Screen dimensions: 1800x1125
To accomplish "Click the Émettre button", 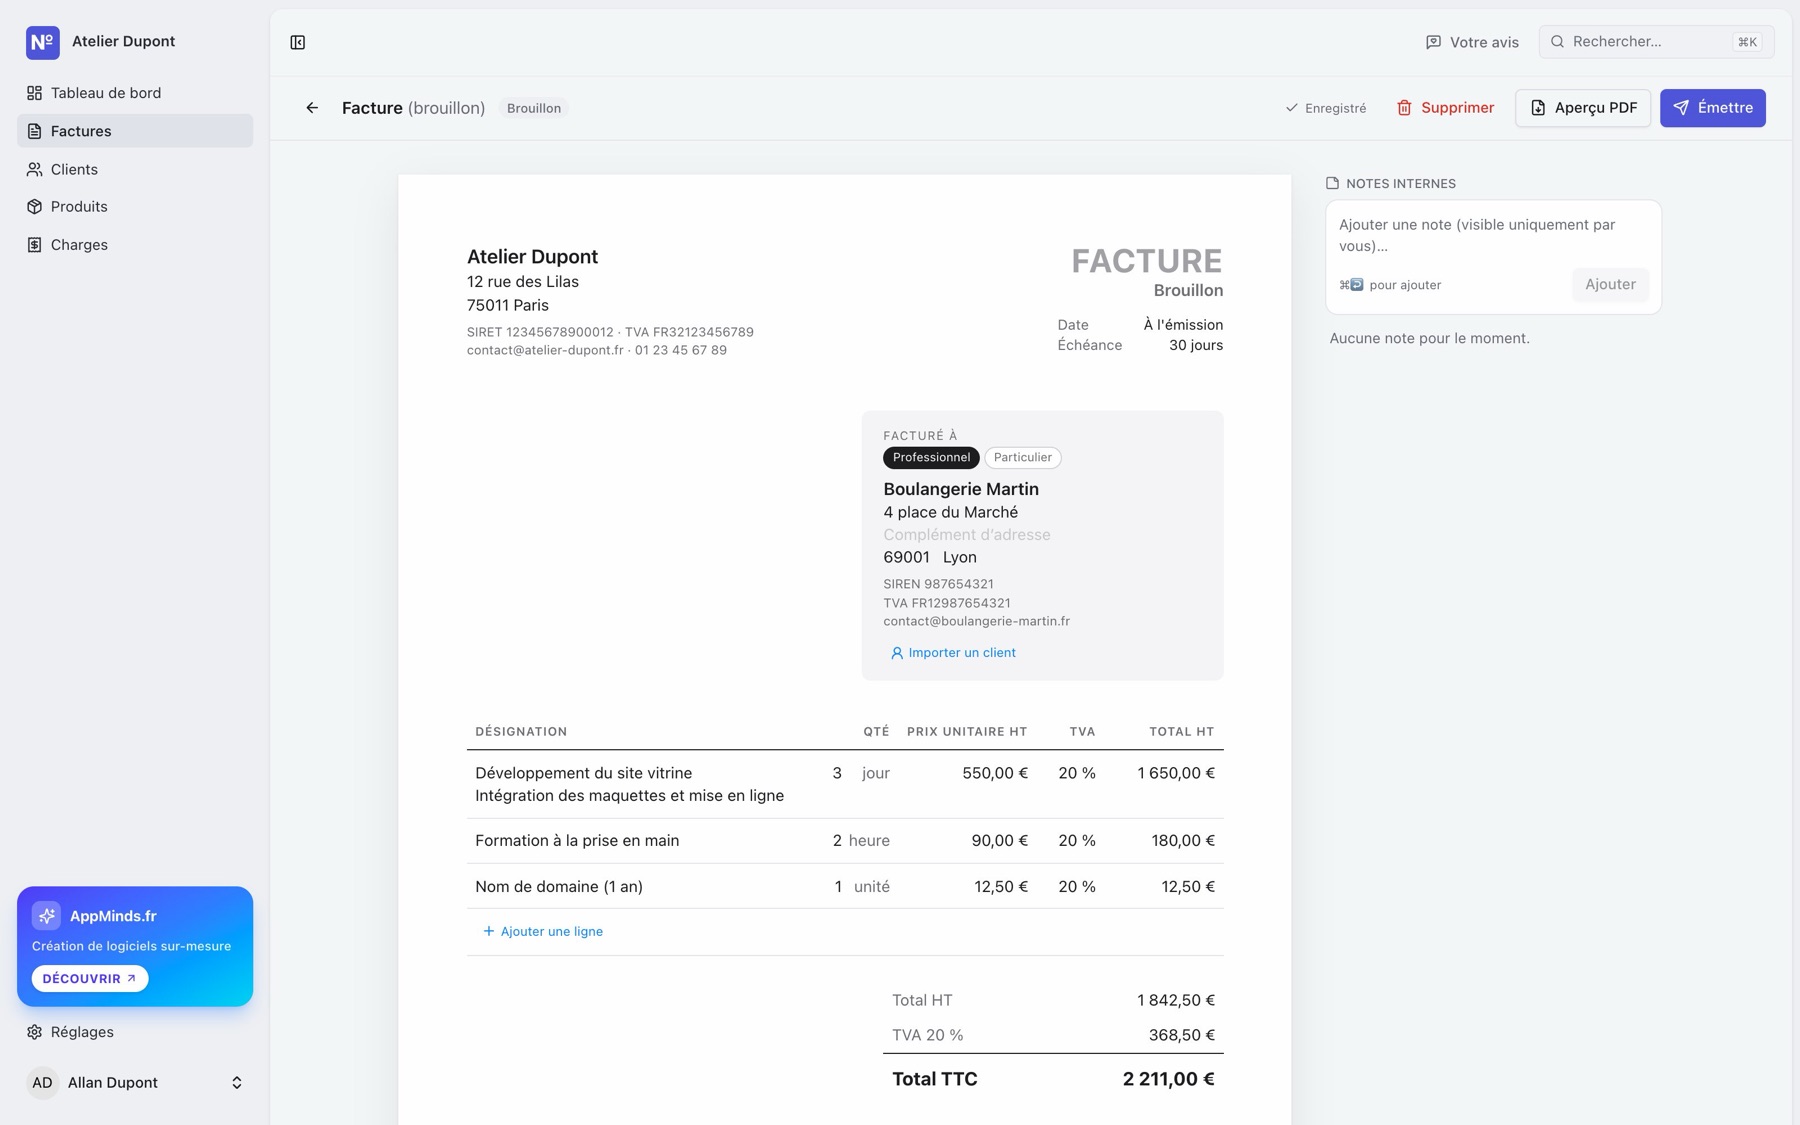I will pos(1713,108).
